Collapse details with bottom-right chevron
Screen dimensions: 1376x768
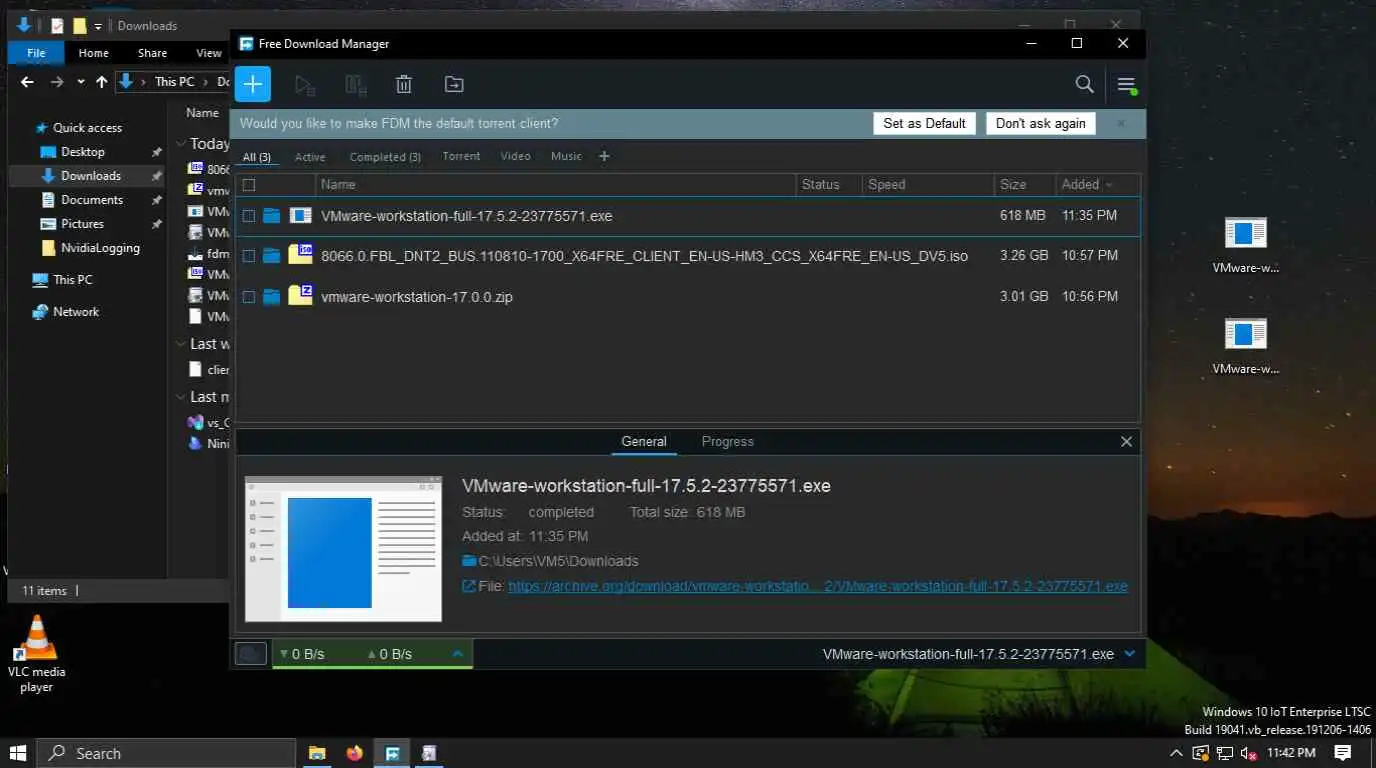pyautogui.click(x=1129, y=654)
